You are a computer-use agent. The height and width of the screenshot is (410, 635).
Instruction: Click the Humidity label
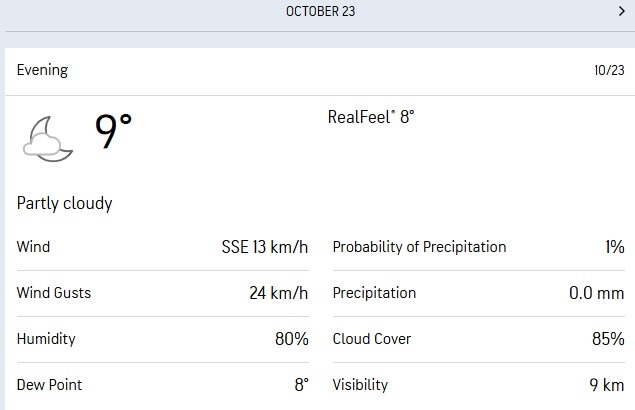click(x=46, y=339)
